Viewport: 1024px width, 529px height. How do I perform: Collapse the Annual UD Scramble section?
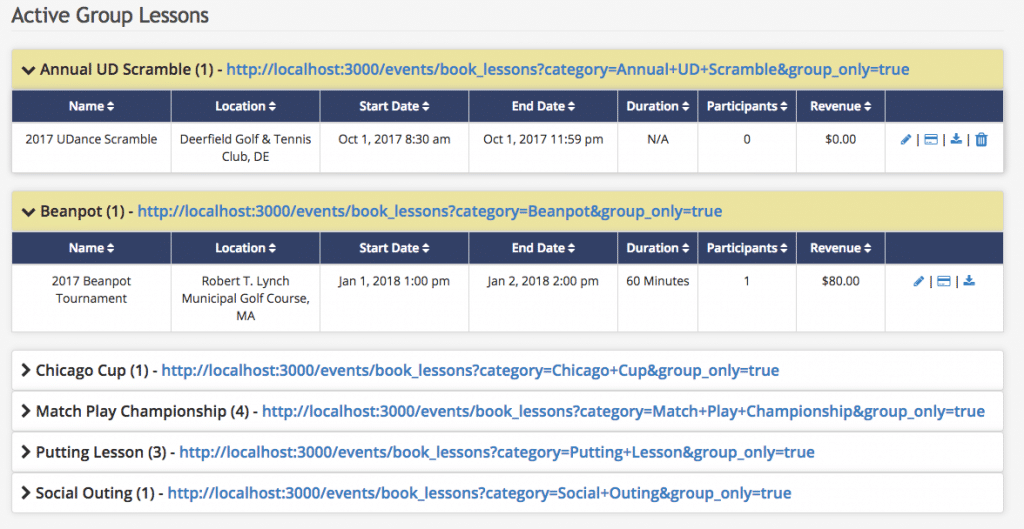(28, 70)
